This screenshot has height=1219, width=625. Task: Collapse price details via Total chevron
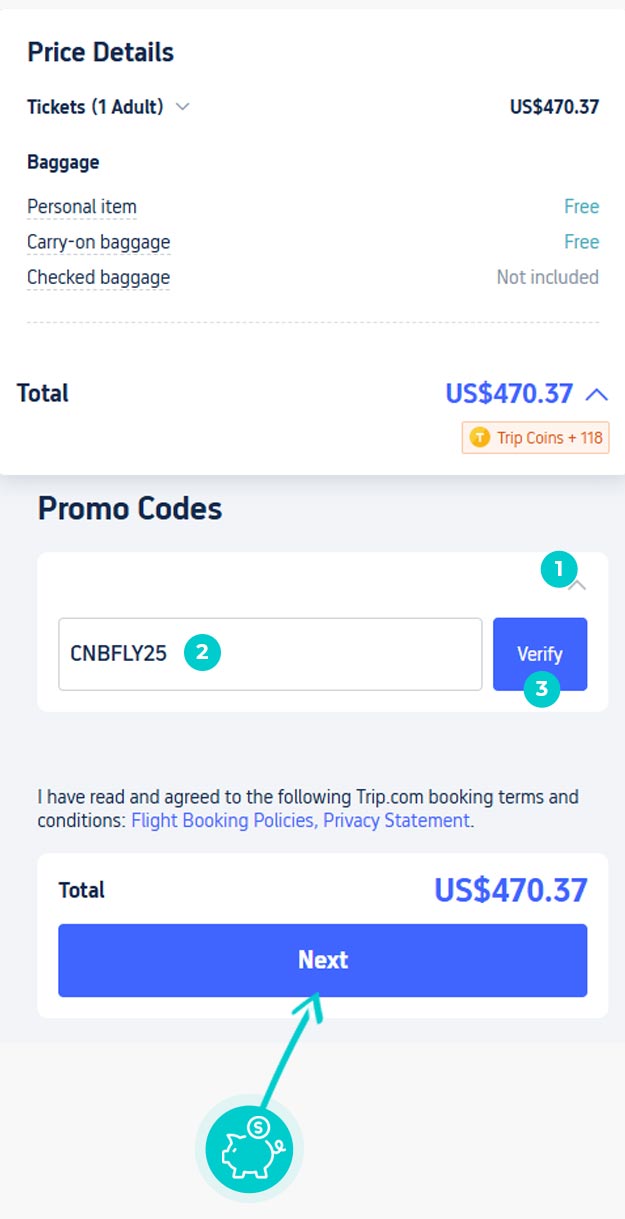click(x=596, y=394)
